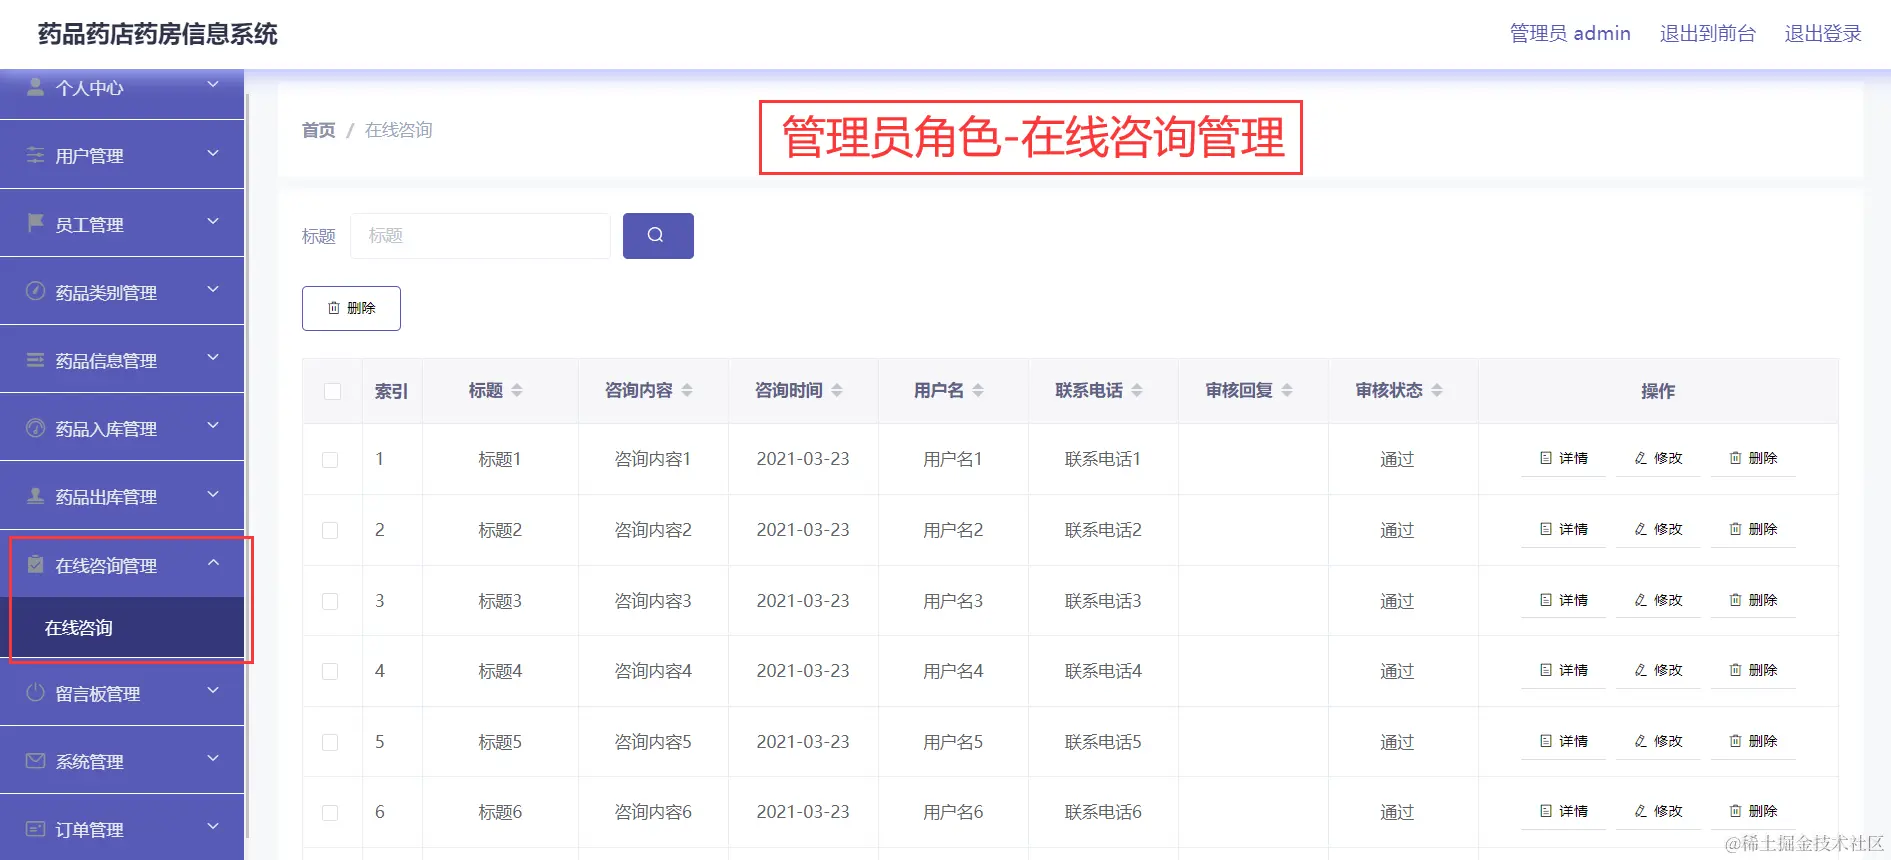Open the 订单管理 sidebar menu

122,829
